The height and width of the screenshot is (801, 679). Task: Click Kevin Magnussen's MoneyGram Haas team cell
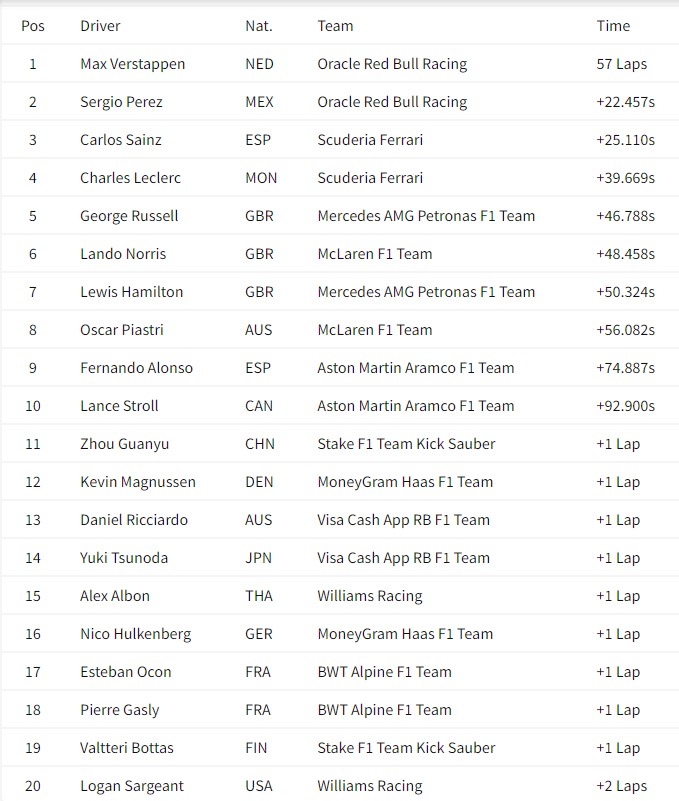[405, 482]
